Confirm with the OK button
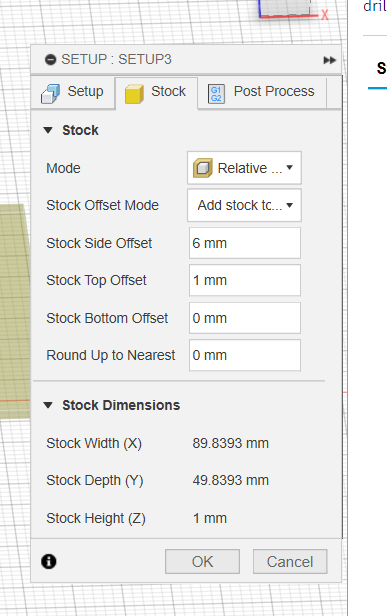Screen dimensions: 387x616 tap(202, 561)
